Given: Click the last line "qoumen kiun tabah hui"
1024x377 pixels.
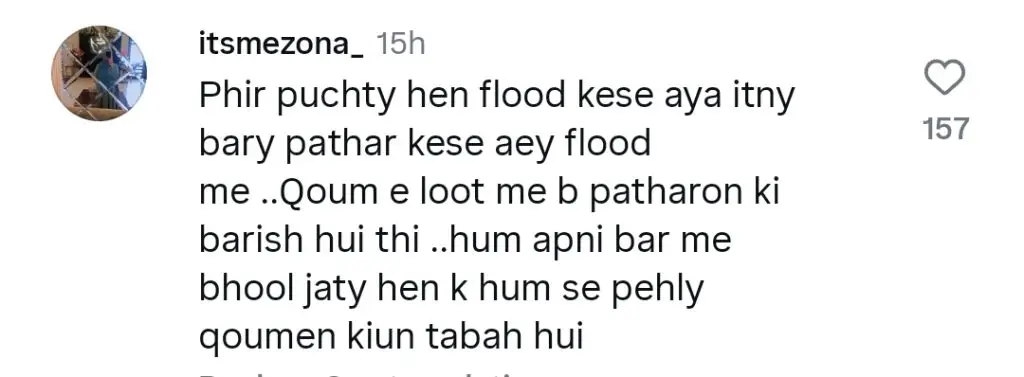Looking at the screenshot, I should [391, 338].
